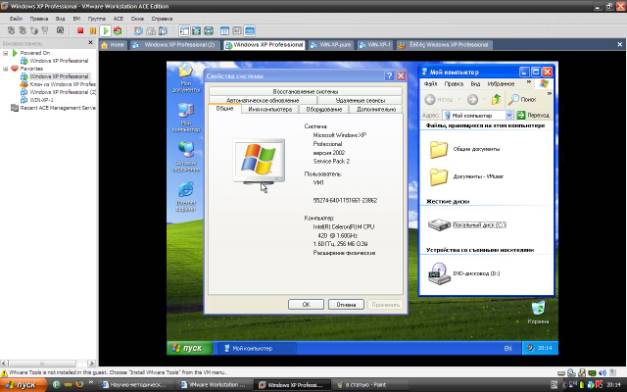Click the Up folder arrow in My Computer

pyautogui.click(x=496, y=99)
